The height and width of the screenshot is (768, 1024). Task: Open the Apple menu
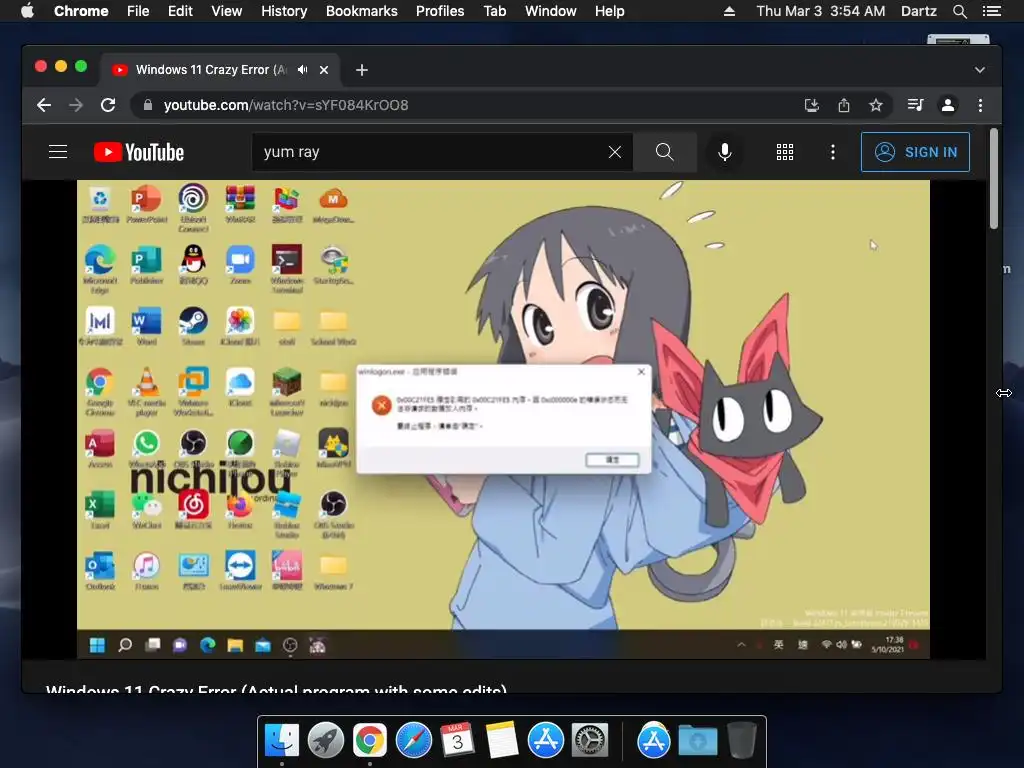pos(27,11)
